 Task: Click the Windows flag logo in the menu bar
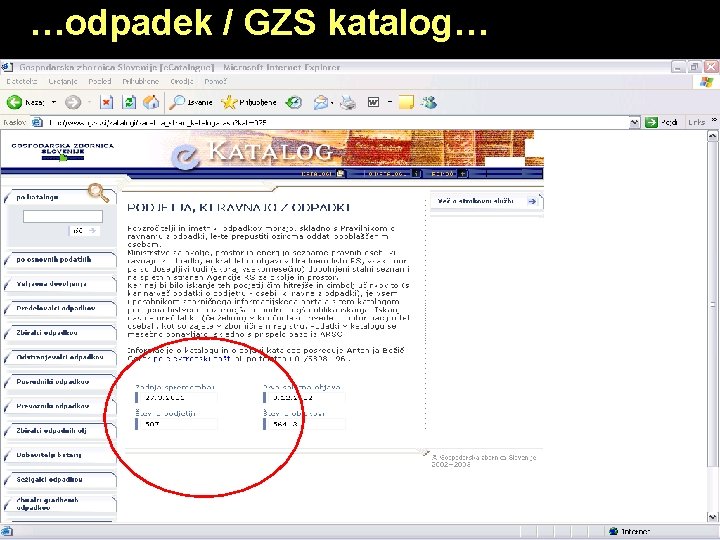pyautogui.click(x=707, y=82)
